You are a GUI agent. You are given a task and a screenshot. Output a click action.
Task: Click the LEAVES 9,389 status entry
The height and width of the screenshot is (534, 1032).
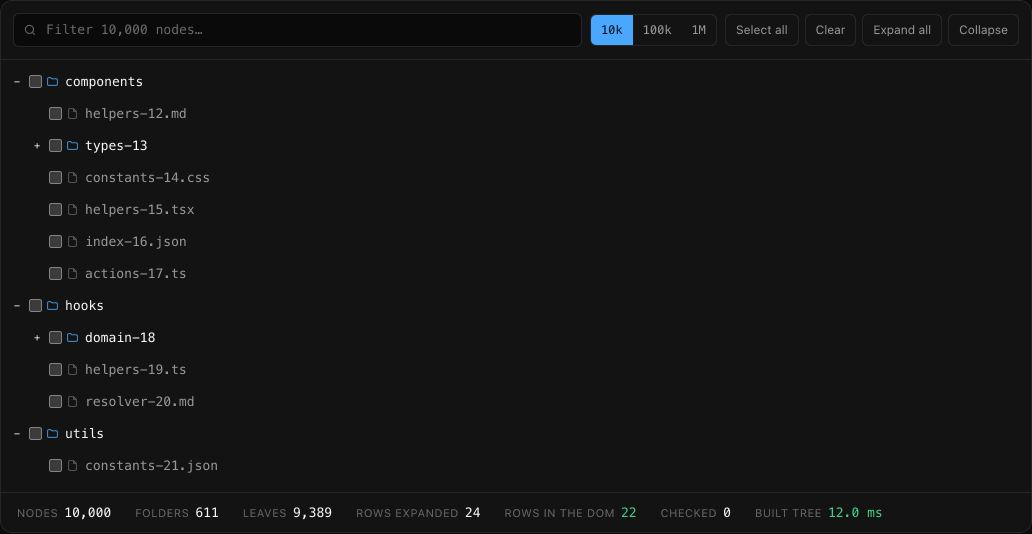coord(287,513)
